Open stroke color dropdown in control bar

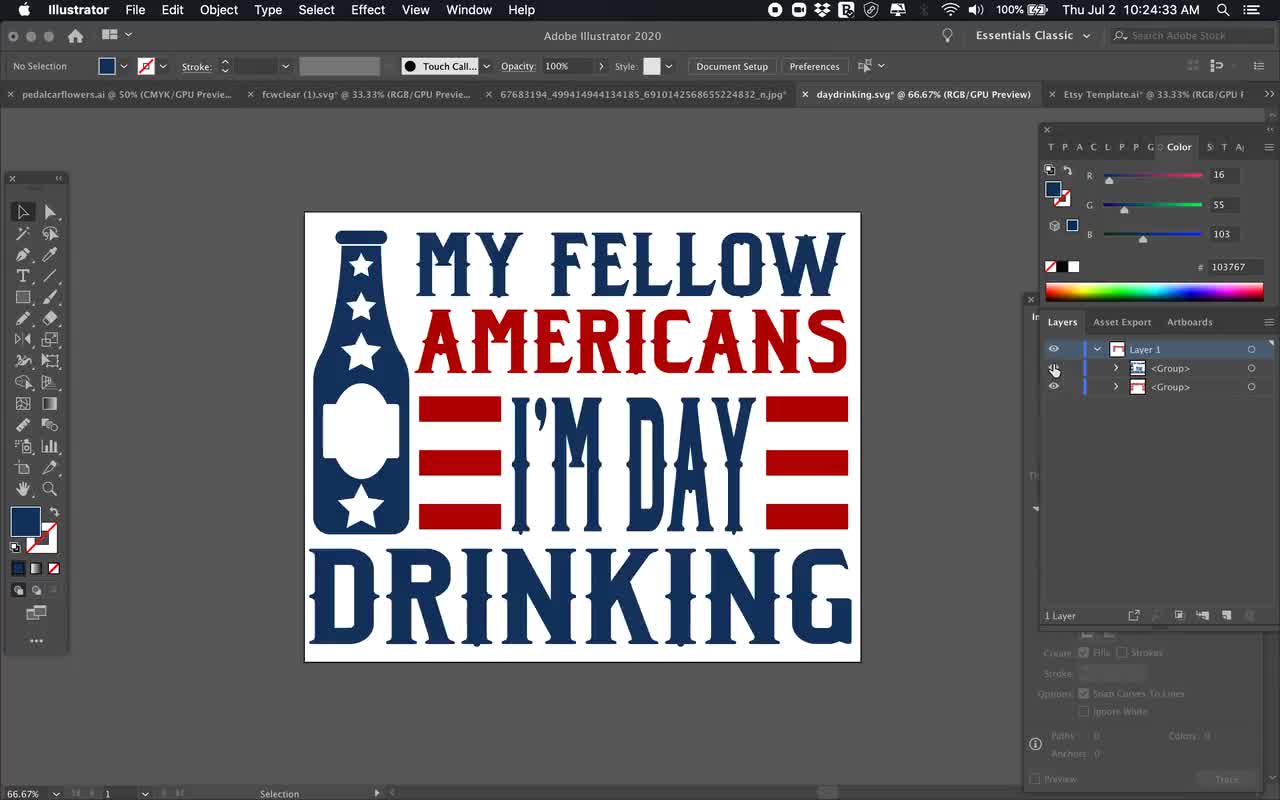pyautogui.click(x=163, y=66)
